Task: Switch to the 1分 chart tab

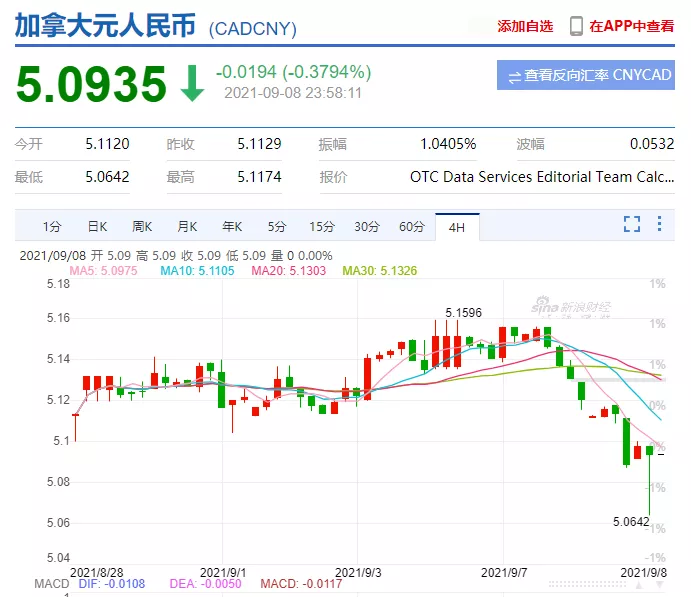Action: pyautogui.click(x=51, y=226)
